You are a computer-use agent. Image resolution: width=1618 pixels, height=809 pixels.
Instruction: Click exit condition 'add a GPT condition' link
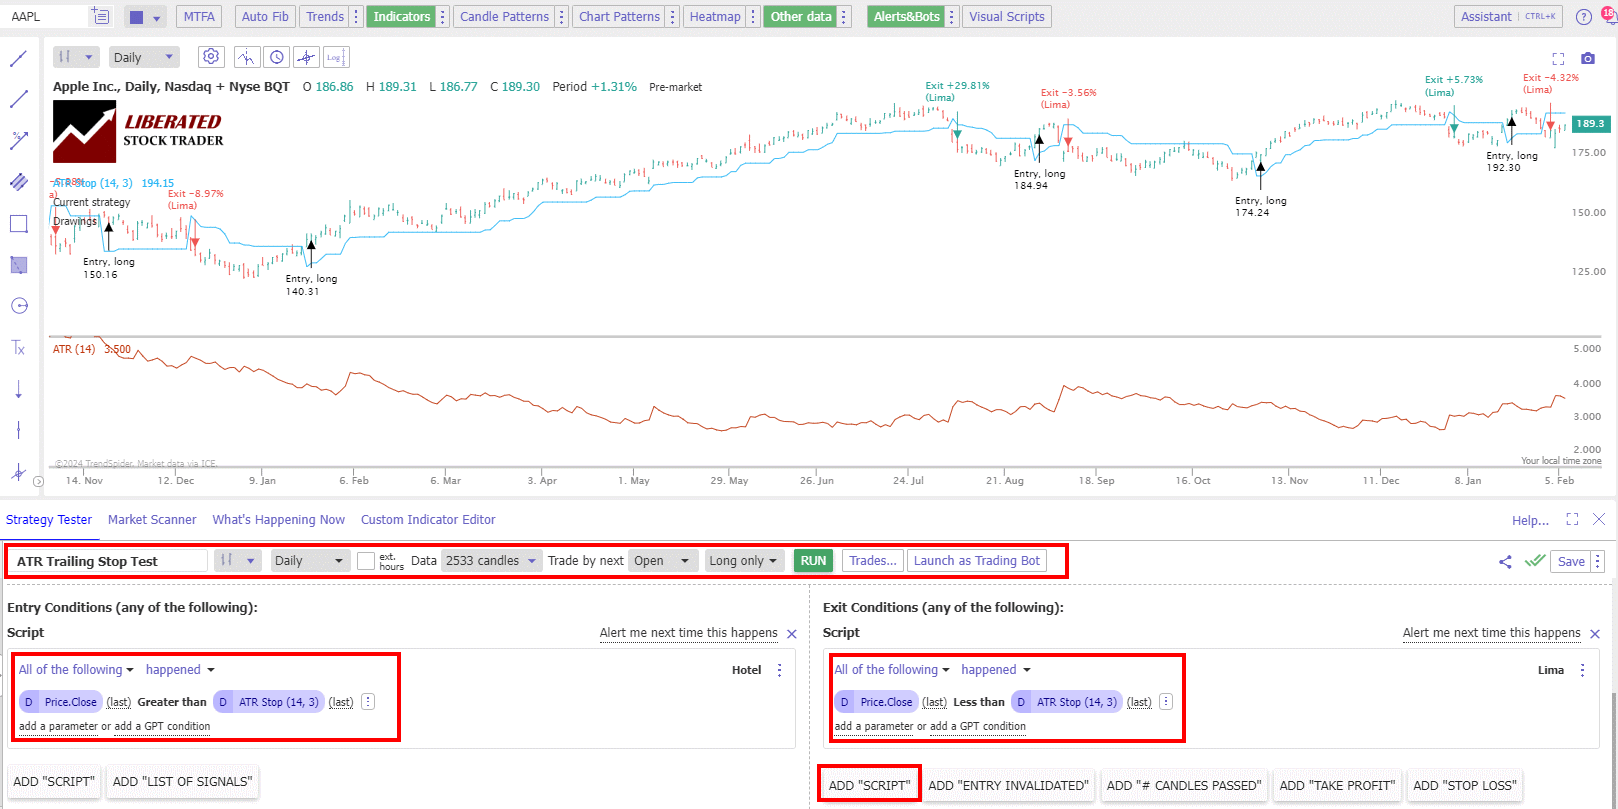[978, 727]
